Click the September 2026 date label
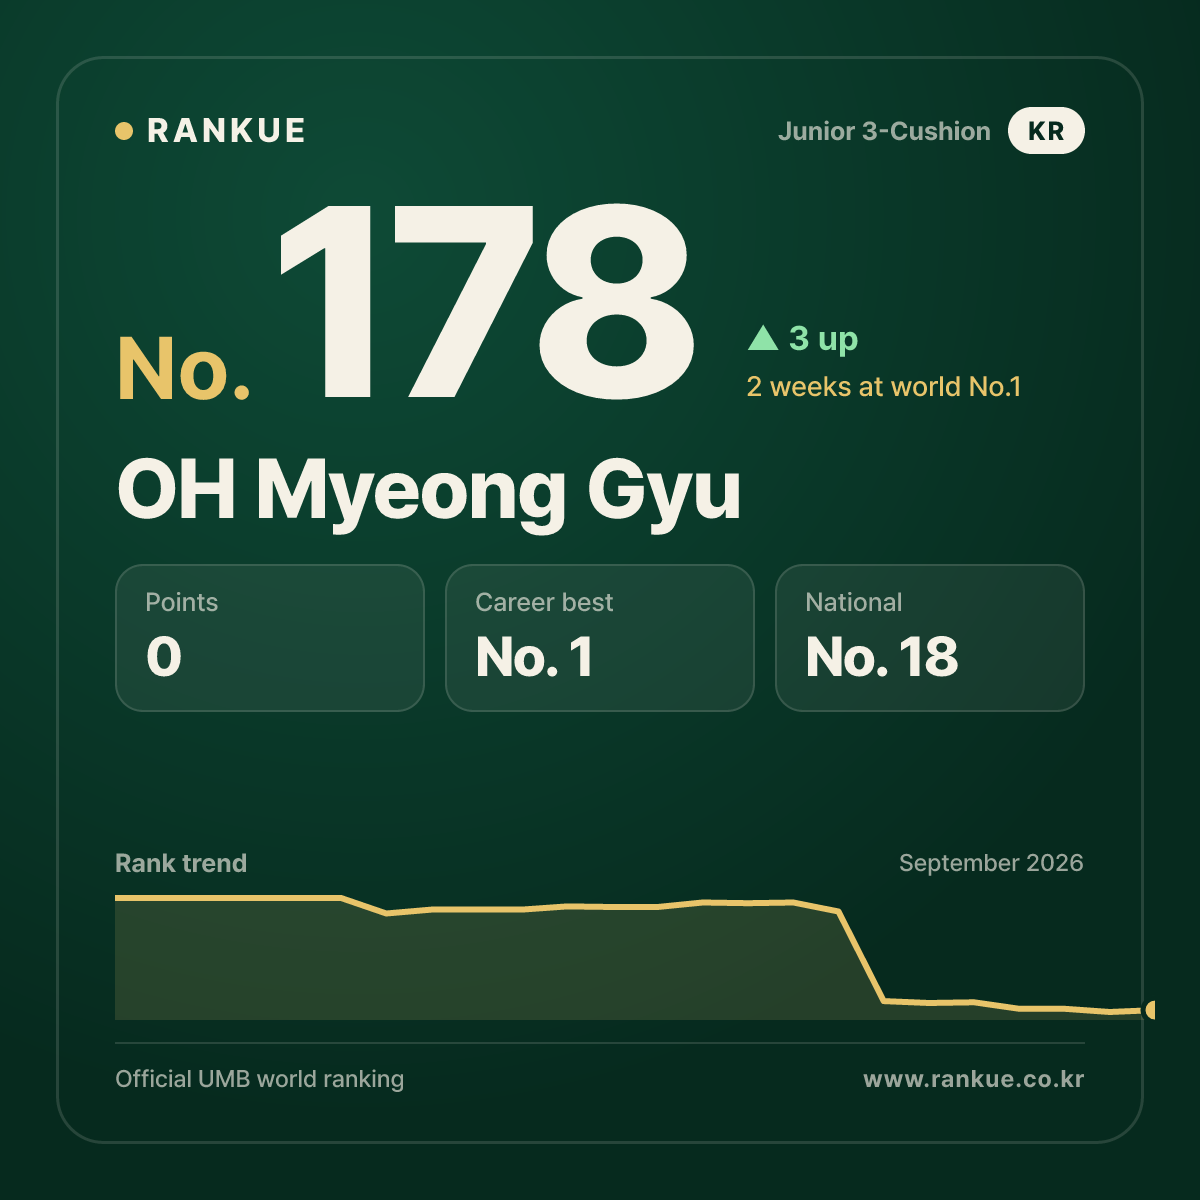 click(x=991, y=863)
